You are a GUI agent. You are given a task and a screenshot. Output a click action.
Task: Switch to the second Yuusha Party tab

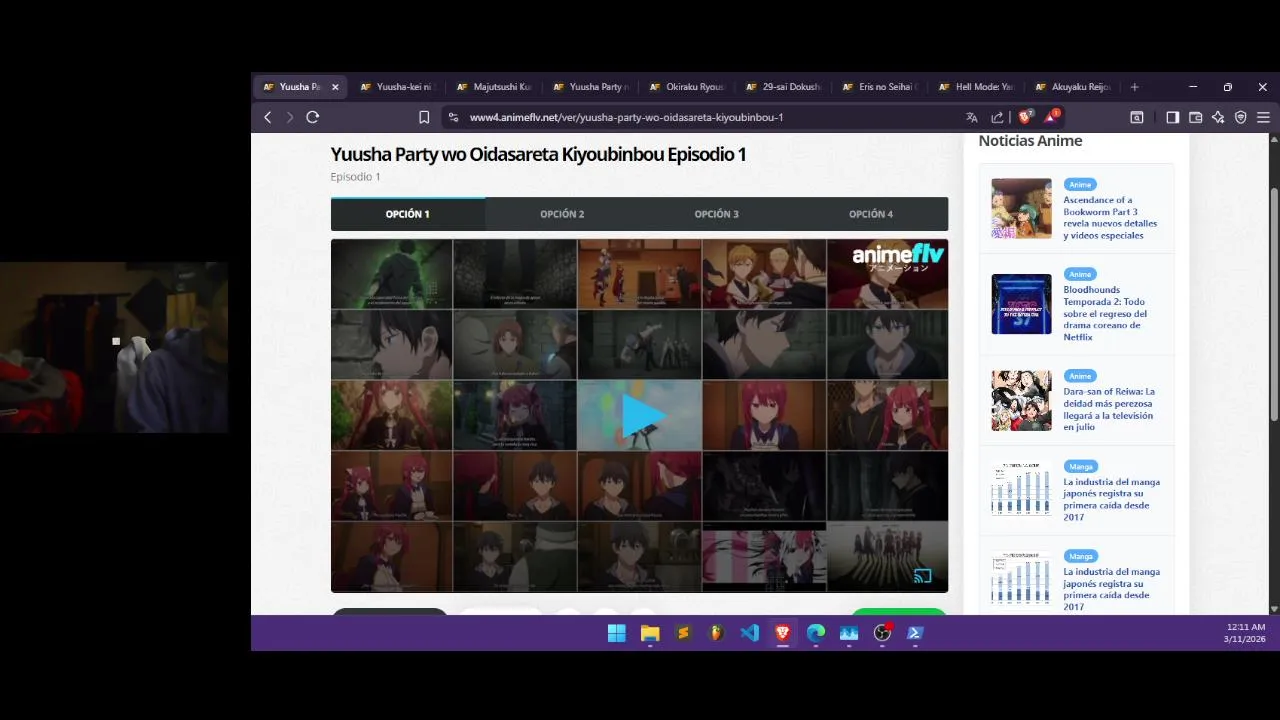click(x=590, y=87)
